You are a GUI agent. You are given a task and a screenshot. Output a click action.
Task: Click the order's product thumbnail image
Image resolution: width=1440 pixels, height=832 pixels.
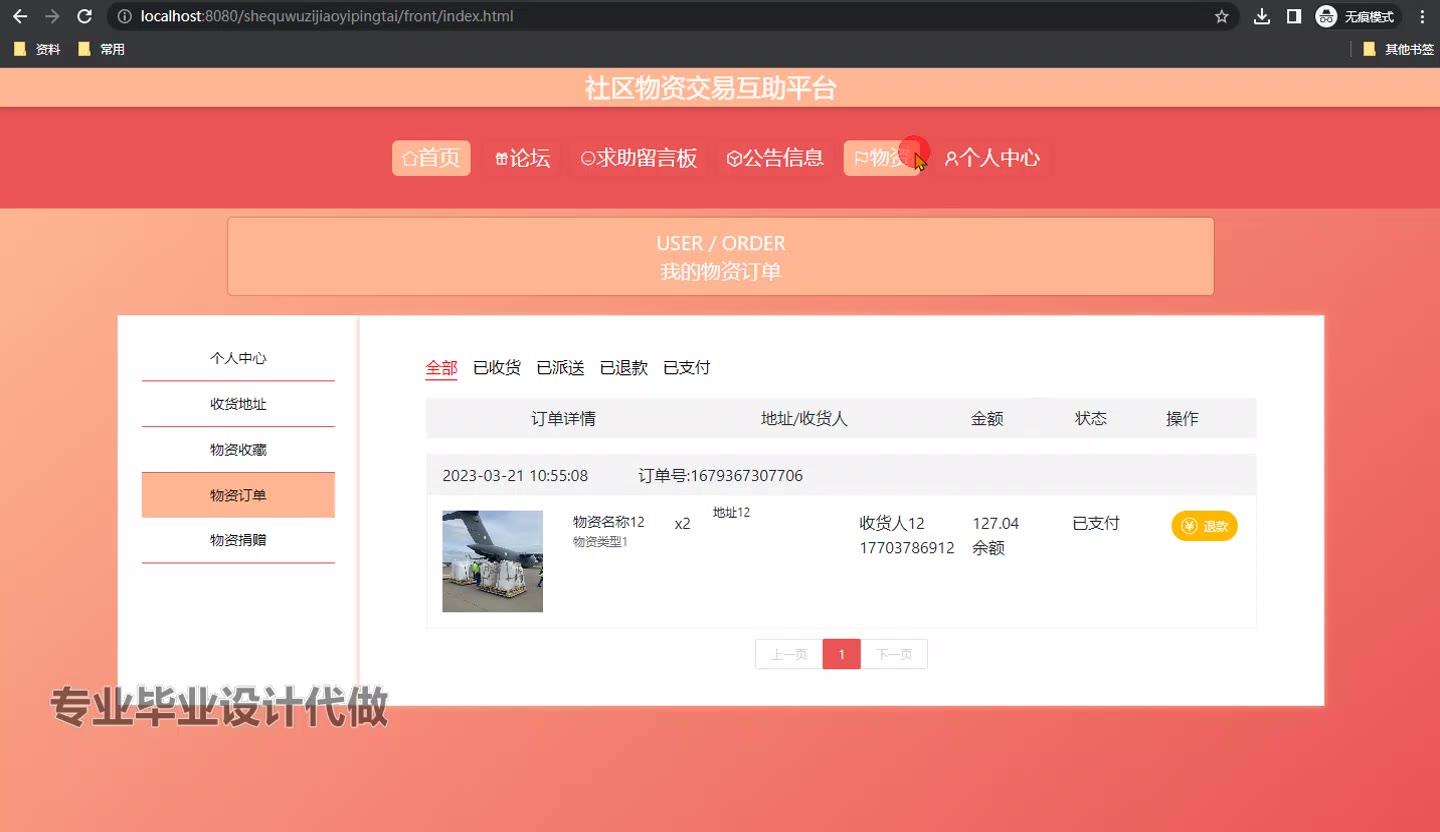[492, 561]
